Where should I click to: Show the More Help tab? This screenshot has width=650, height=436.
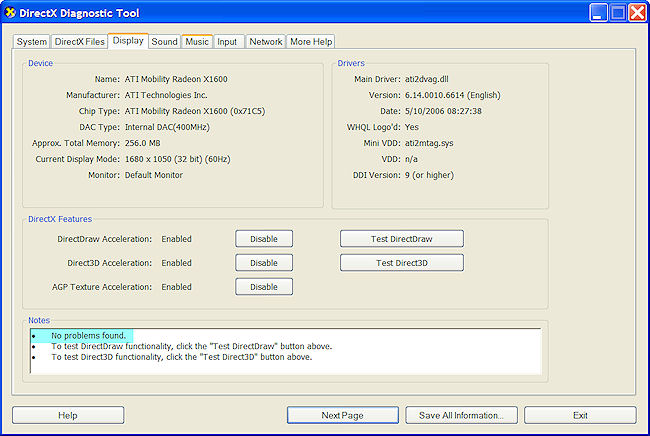(x=311, y=42)
